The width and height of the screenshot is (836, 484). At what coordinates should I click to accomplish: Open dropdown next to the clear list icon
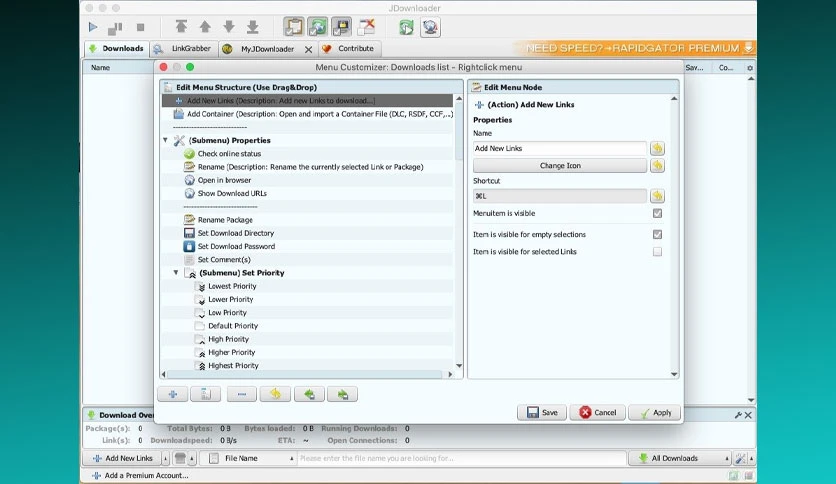point(192,458)
